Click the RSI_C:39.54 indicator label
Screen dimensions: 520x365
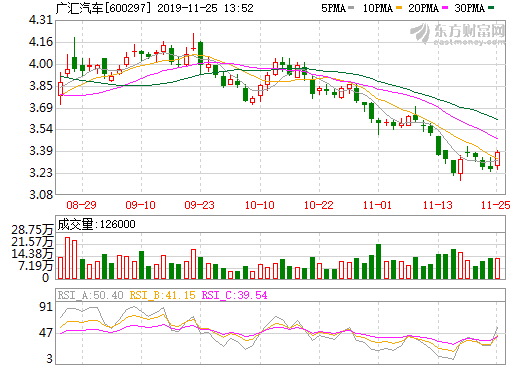[235, 295]
